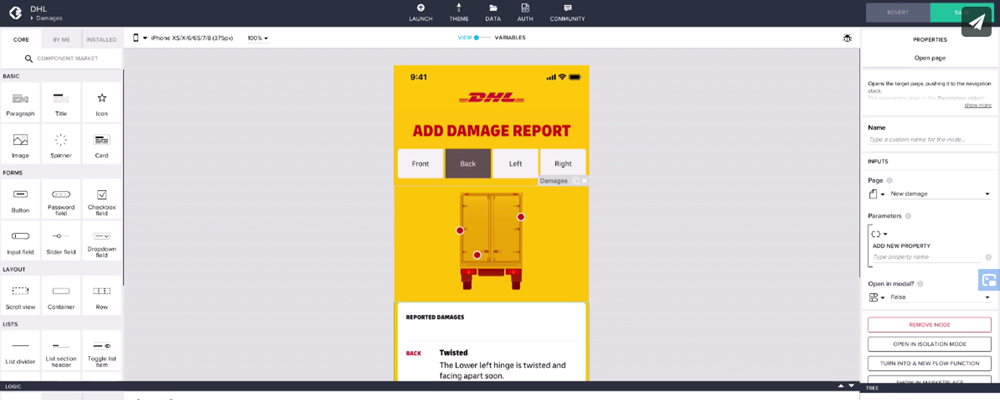This screenshot has height=400, width=1000.
Task: Open the Page binding type dropdown
Action: point(878,194)
